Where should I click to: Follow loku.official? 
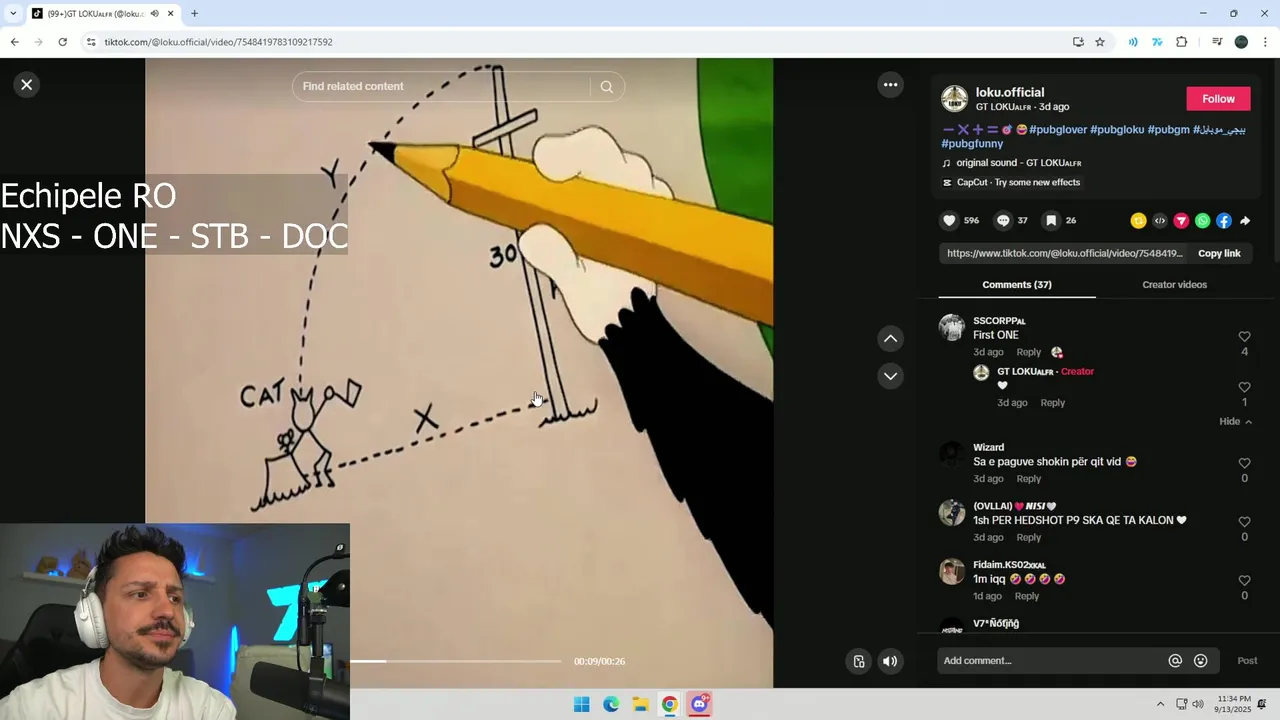(x=1218, y=99)
